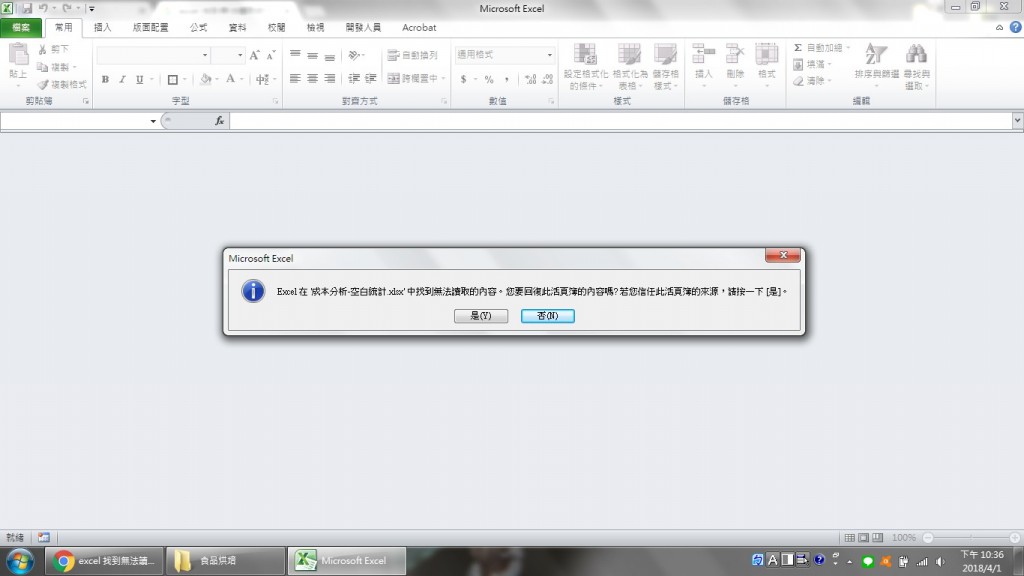The image size is (1024, 576).
Task: Open the Chrome taskbar window
Action: tap(104, 560)
